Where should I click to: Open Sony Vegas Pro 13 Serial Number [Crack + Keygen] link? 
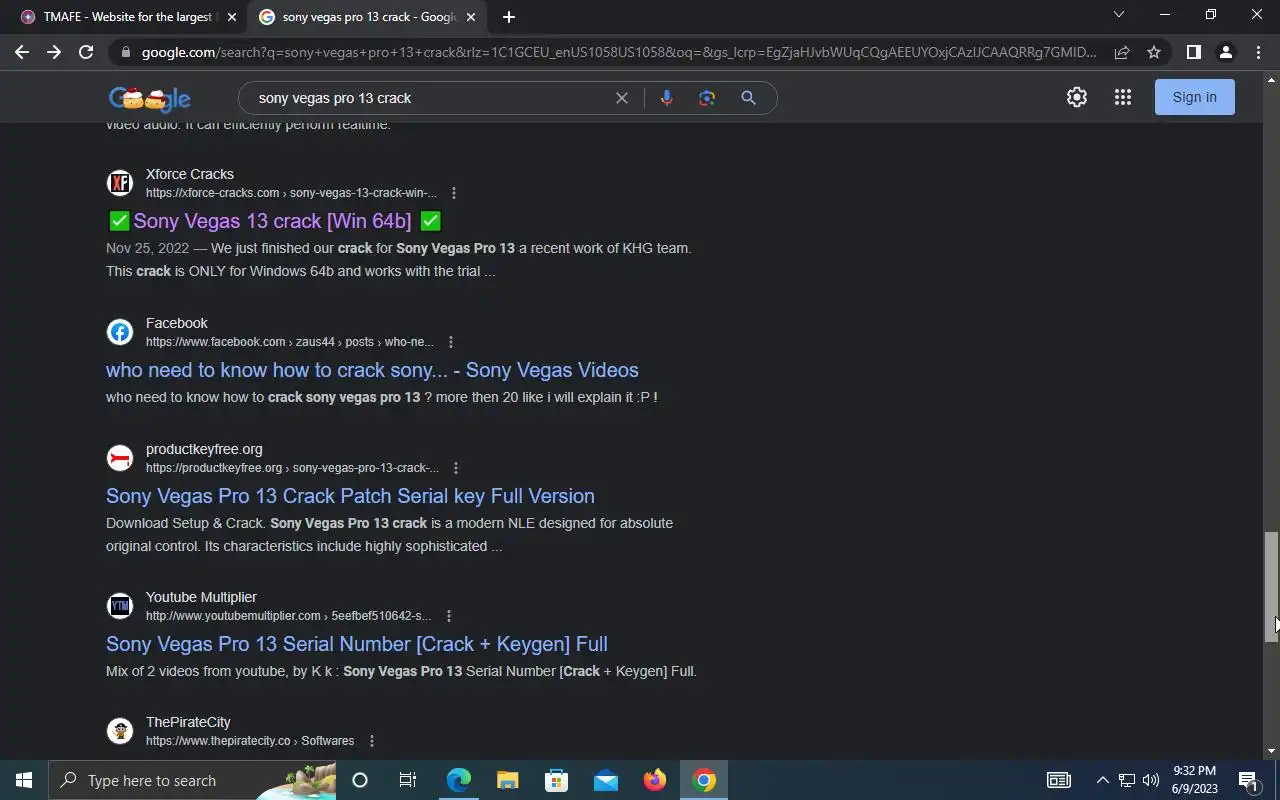[x=357, y=644]
